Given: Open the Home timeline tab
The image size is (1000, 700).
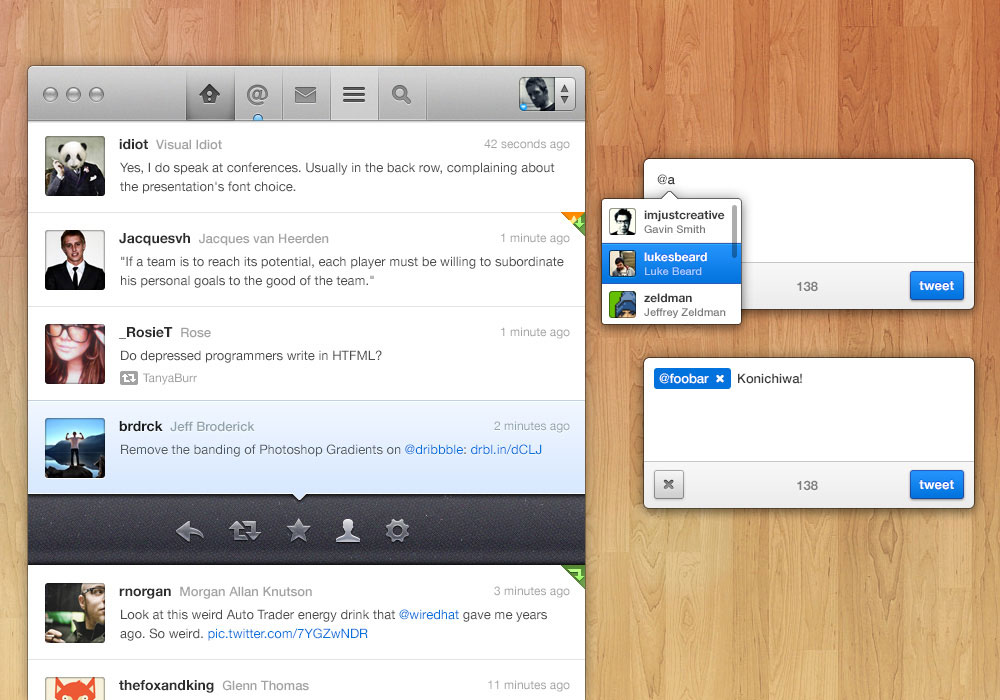Looking at the screenshot, I should pos(210,95).
